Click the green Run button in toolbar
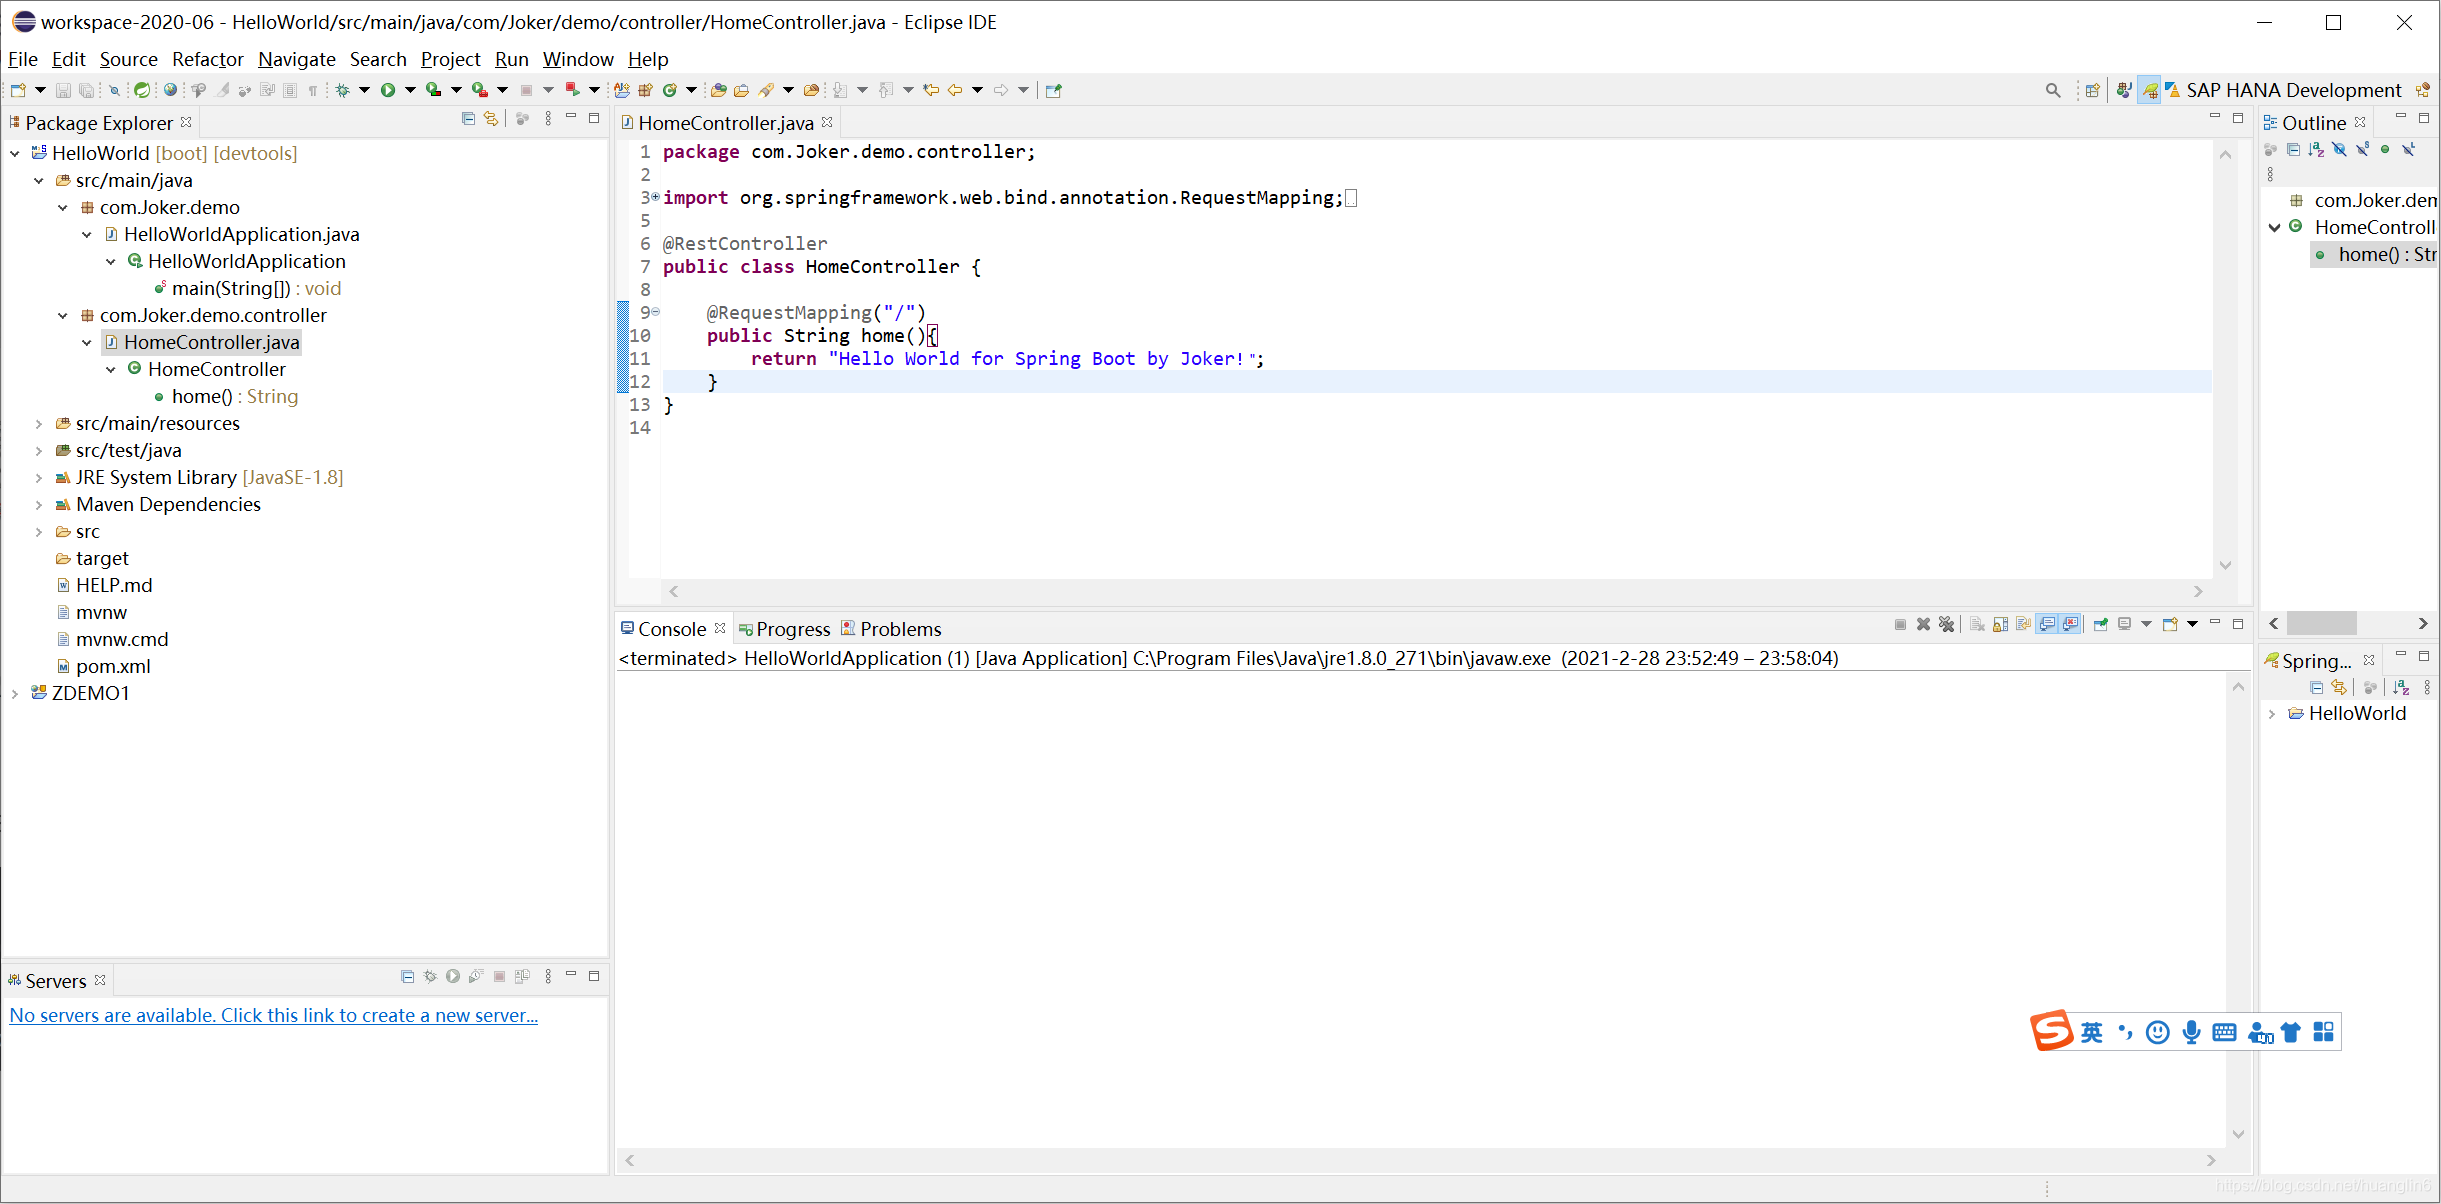 pos(387,90)
